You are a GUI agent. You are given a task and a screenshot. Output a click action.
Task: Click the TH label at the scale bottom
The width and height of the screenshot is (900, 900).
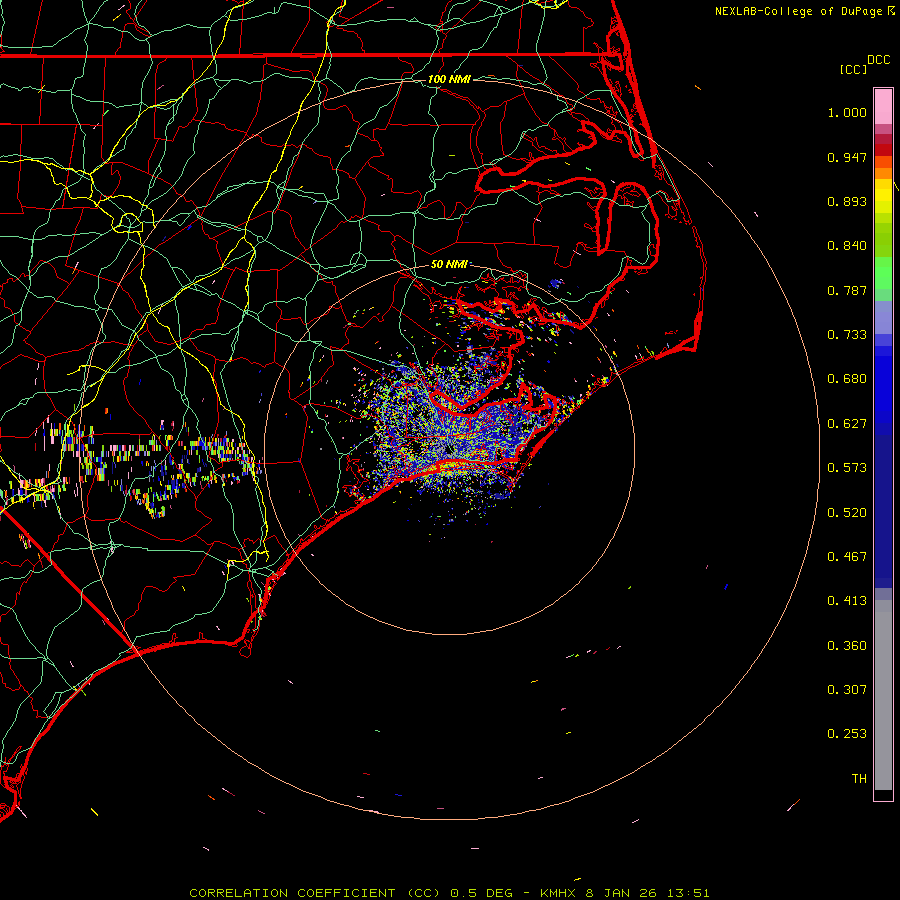(858, 778)
